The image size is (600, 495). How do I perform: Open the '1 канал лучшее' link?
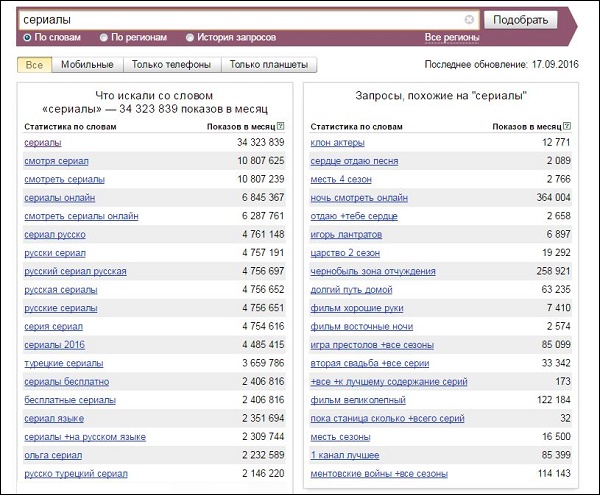[345, 455]
